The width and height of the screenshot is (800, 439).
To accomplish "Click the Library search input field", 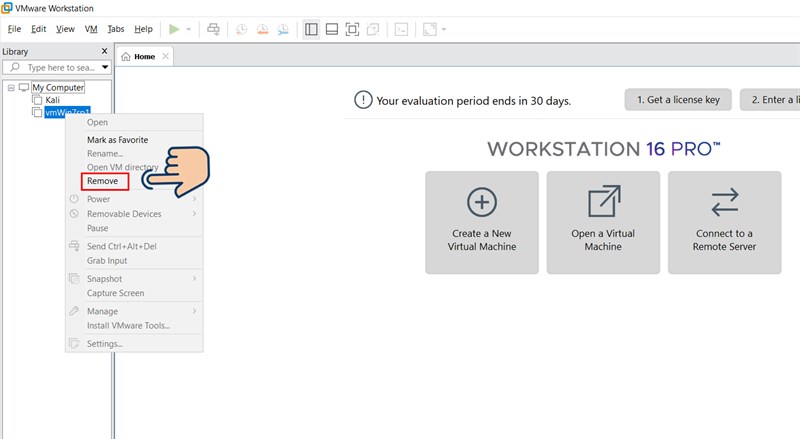I will click(x=60, y=68).
